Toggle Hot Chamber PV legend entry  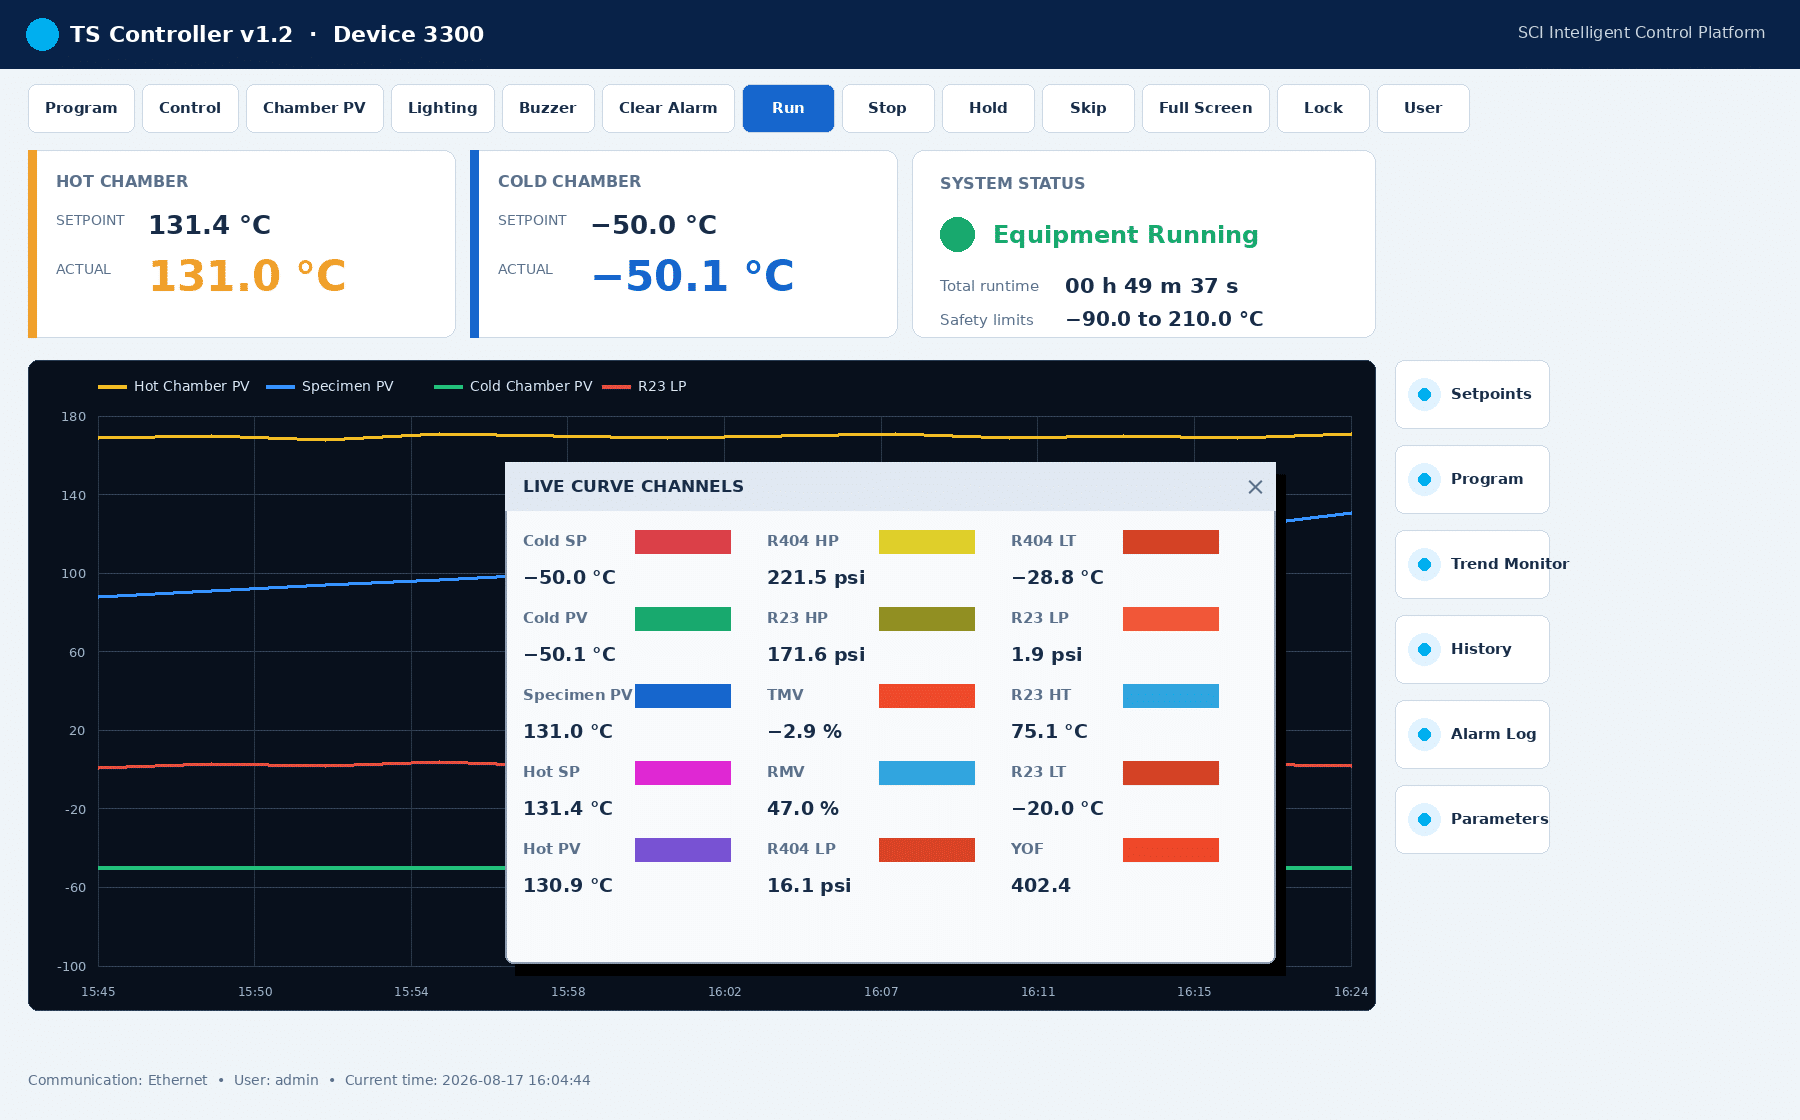pos(174,386)
